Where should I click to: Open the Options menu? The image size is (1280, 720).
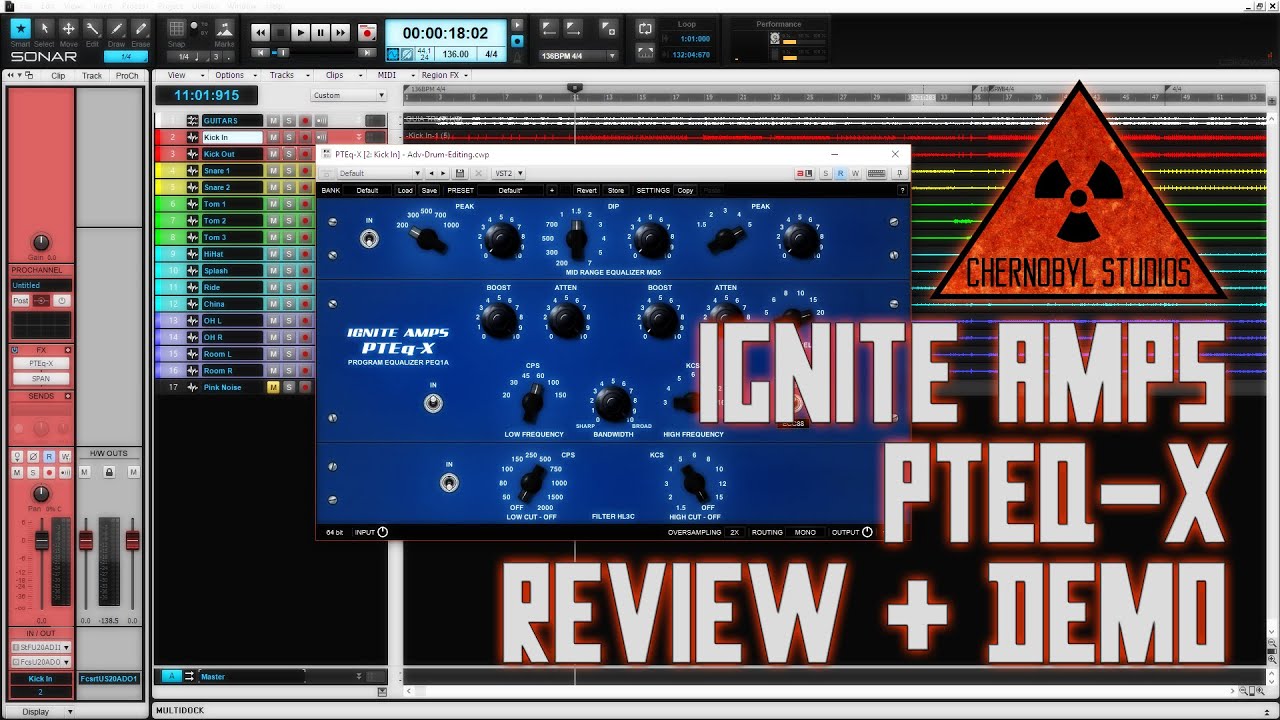click(234, 75)
